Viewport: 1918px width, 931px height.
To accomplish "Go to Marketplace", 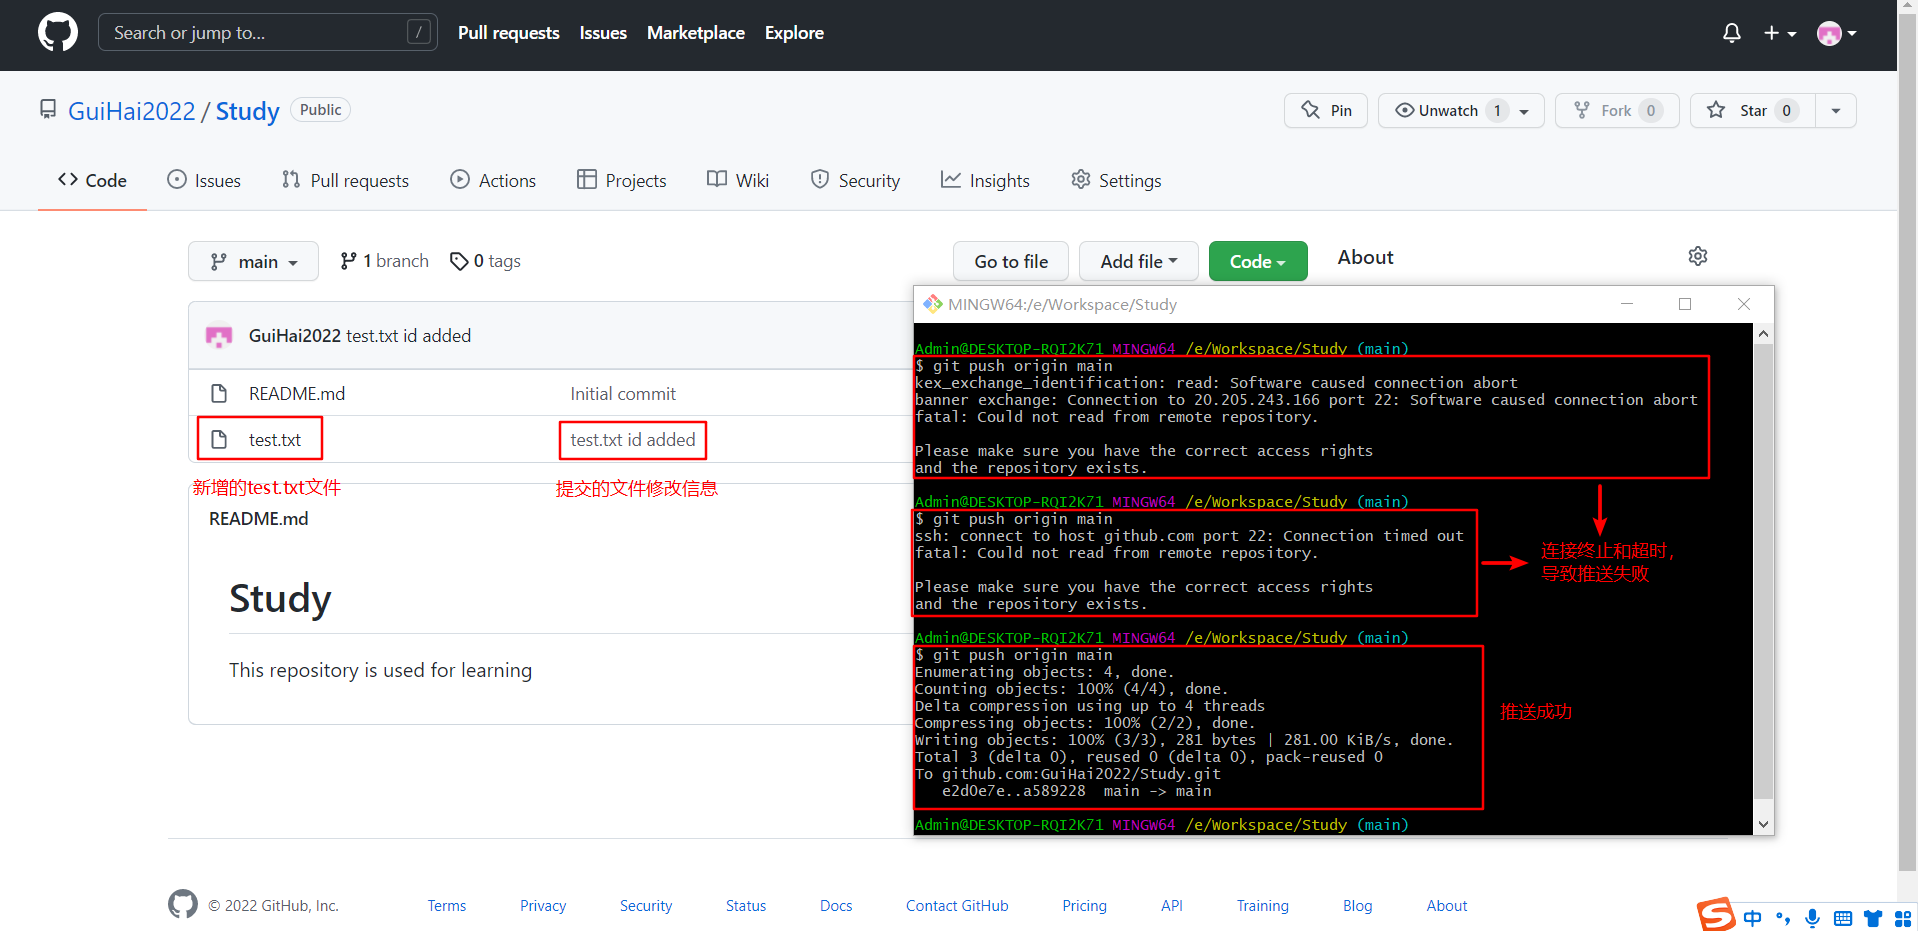I will 696,33.
